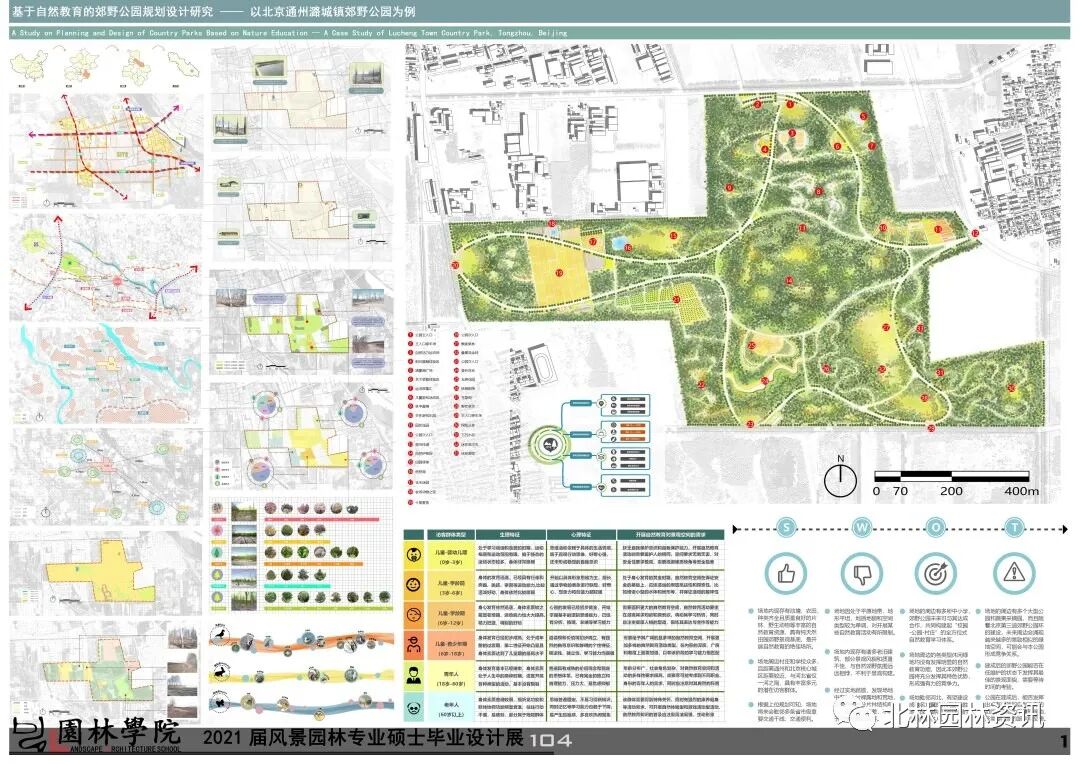The height and width of the screenshot is (764, 1080).
Task: Click the English subtitle line
Action: tap(289, 32)
